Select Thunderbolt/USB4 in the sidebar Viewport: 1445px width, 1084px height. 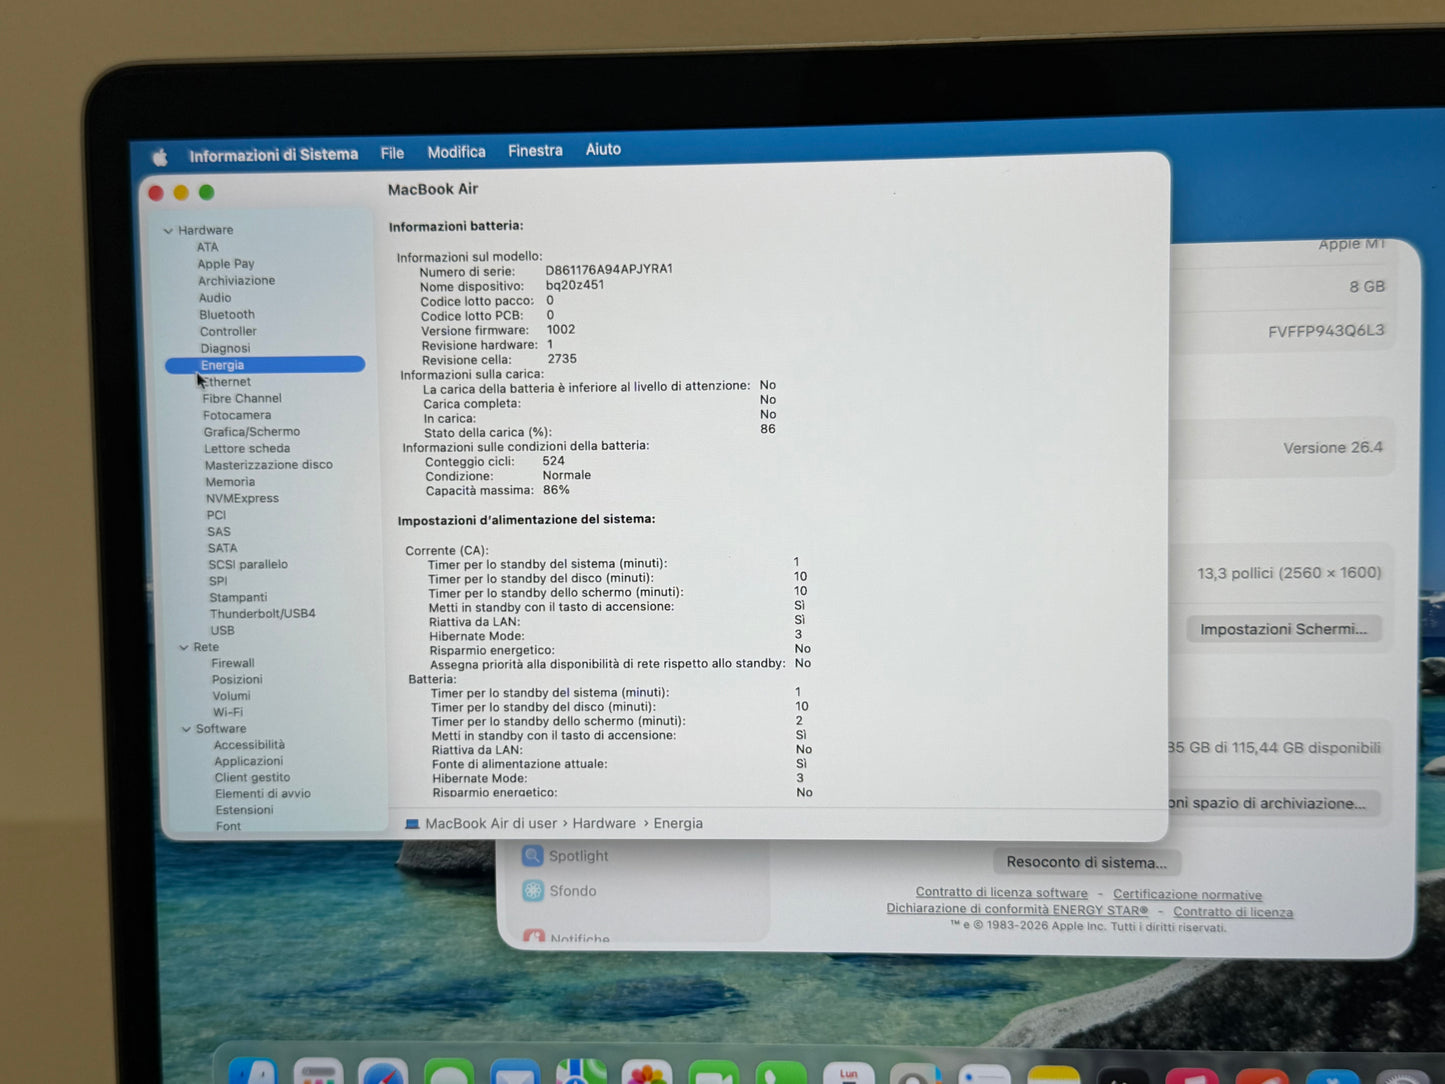click(x=262, y=613)
